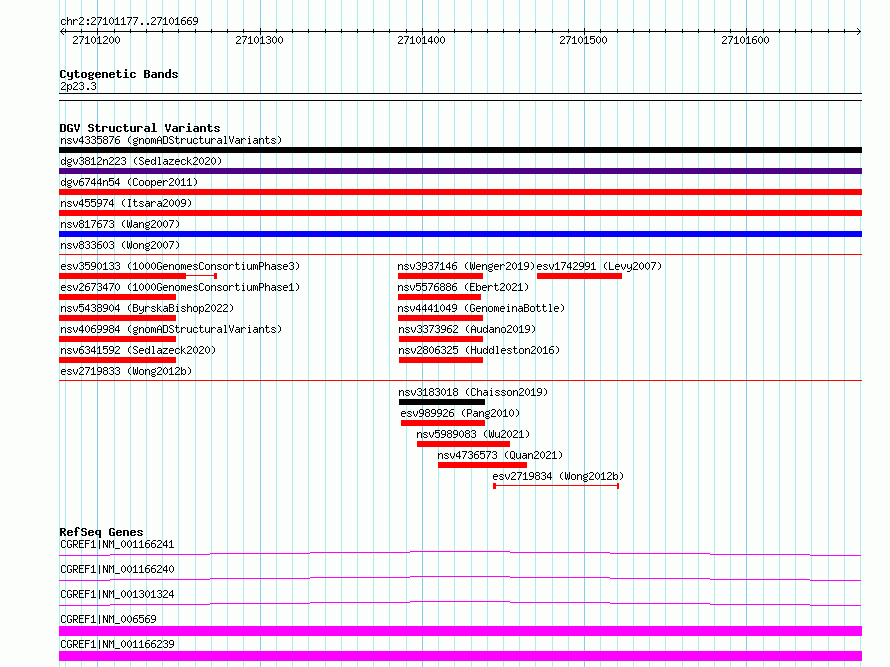Open dgv6744n54 (Cooper2011) variant label

129,182
